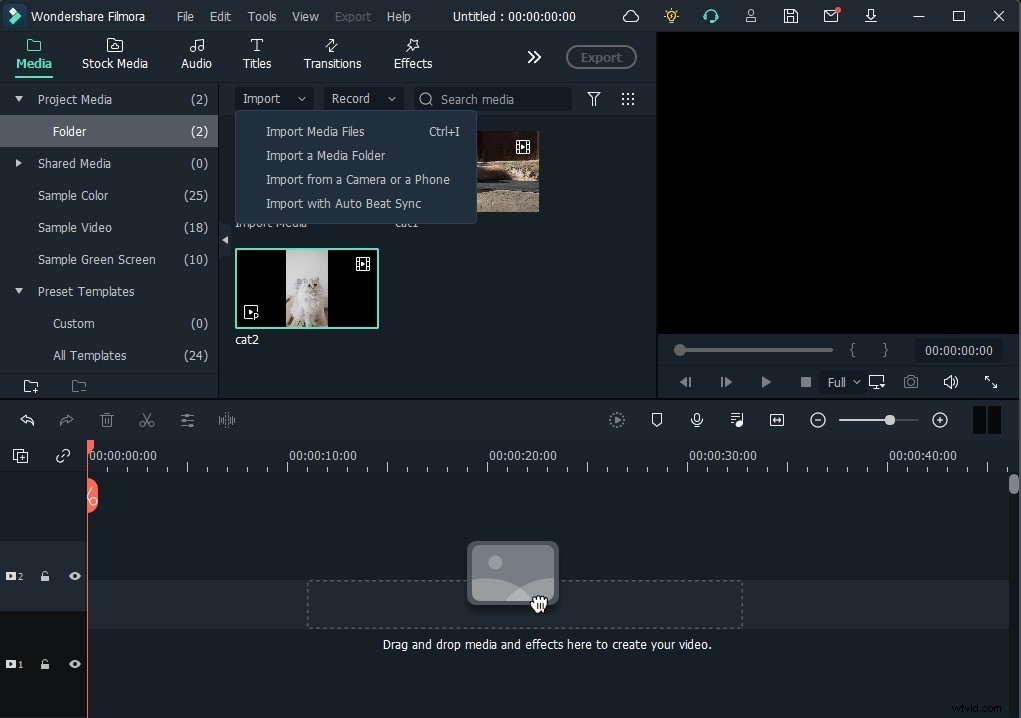Select Import from a Camera or a Phone
The image size is (1021, 718).
[357, 180]
